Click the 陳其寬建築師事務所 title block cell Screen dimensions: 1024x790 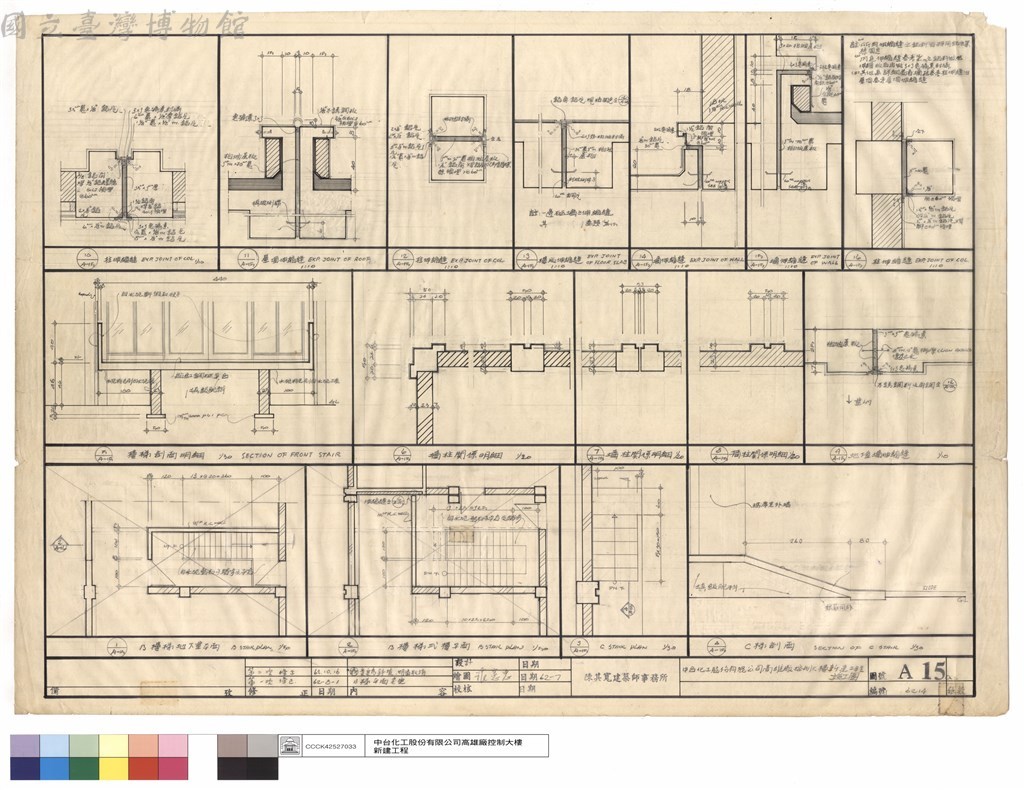click(625, 678)
